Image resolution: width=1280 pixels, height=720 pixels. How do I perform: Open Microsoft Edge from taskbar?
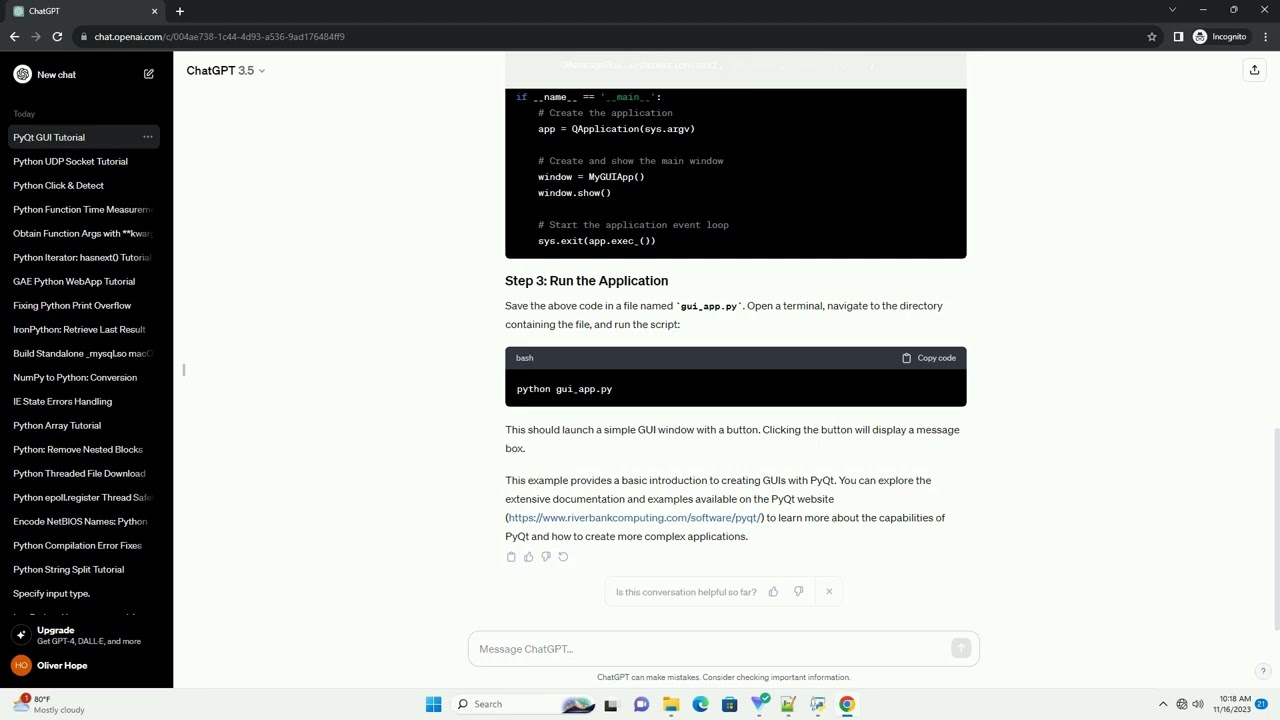(700, 704)
